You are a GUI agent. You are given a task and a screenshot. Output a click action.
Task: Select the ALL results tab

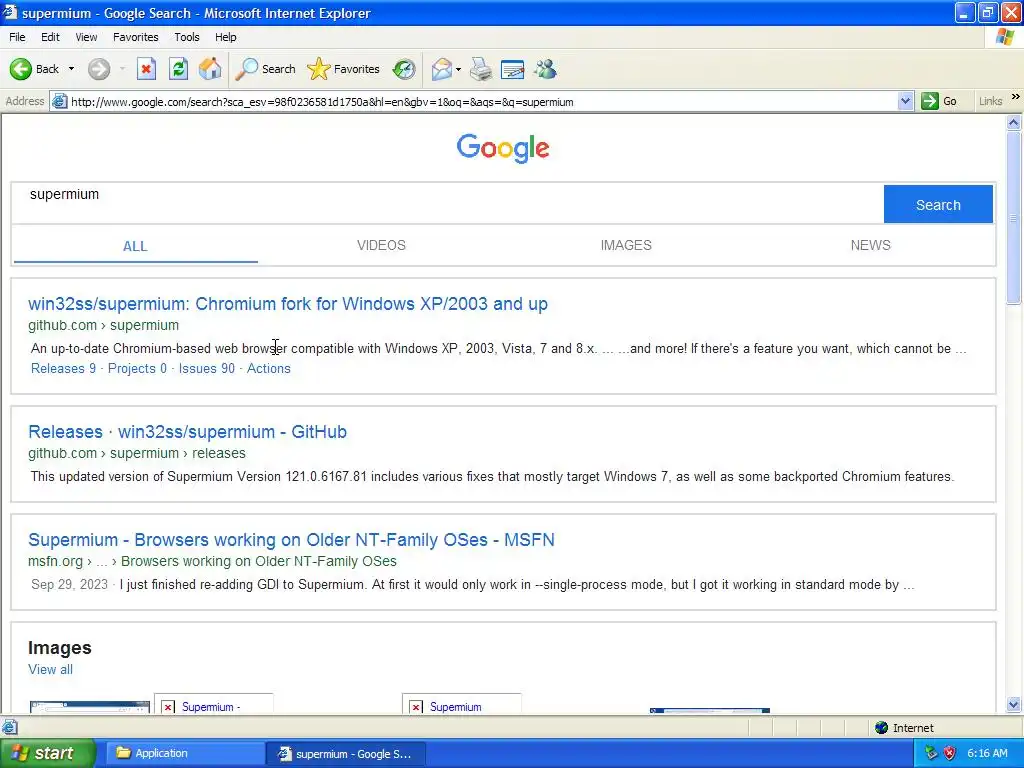tap(135, 246)
